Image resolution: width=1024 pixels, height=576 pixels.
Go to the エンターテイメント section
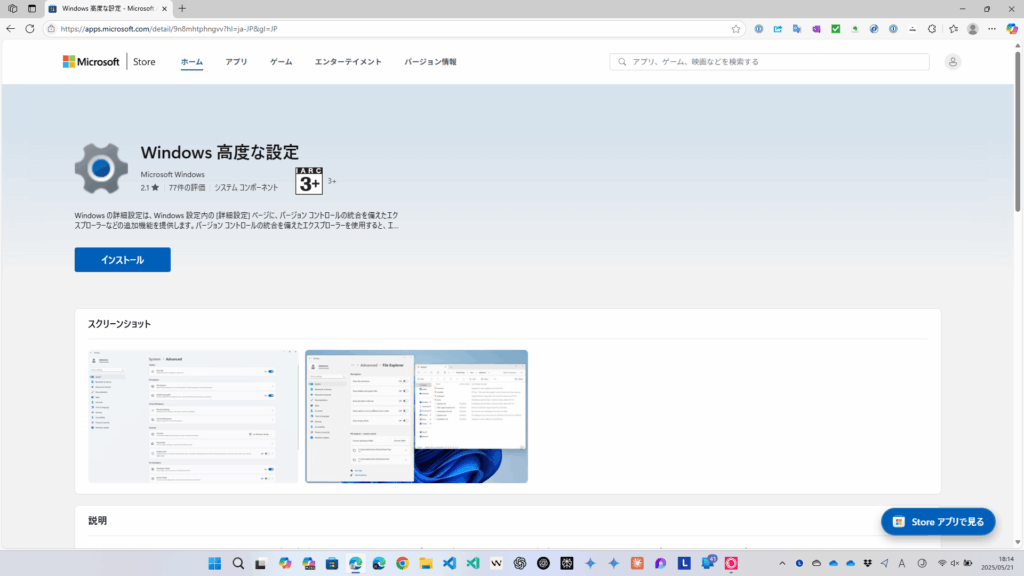tap(348, 62)
